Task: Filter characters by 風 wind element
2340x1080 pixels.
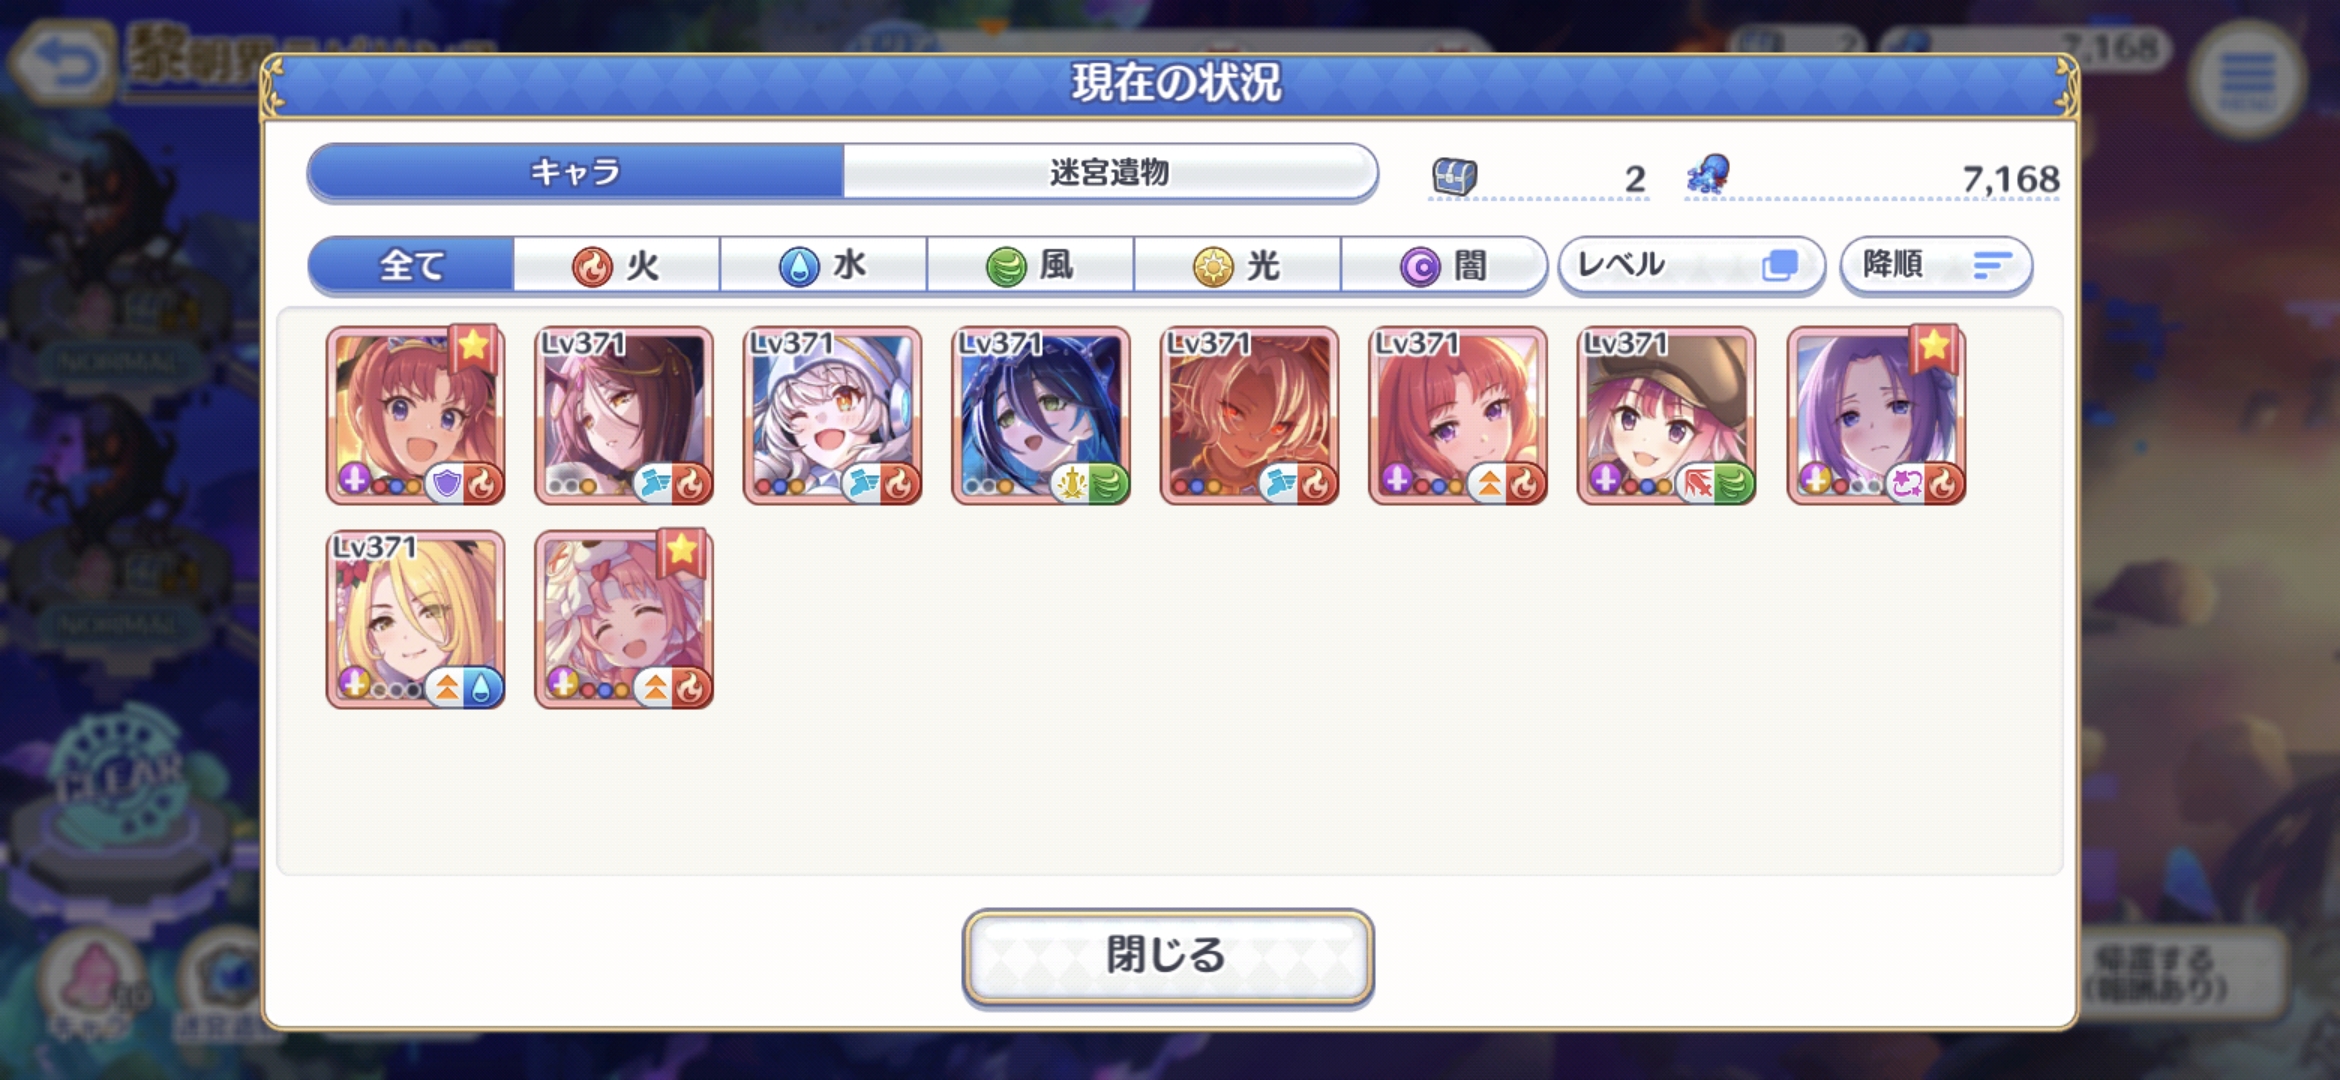Action: point(1030,266)
